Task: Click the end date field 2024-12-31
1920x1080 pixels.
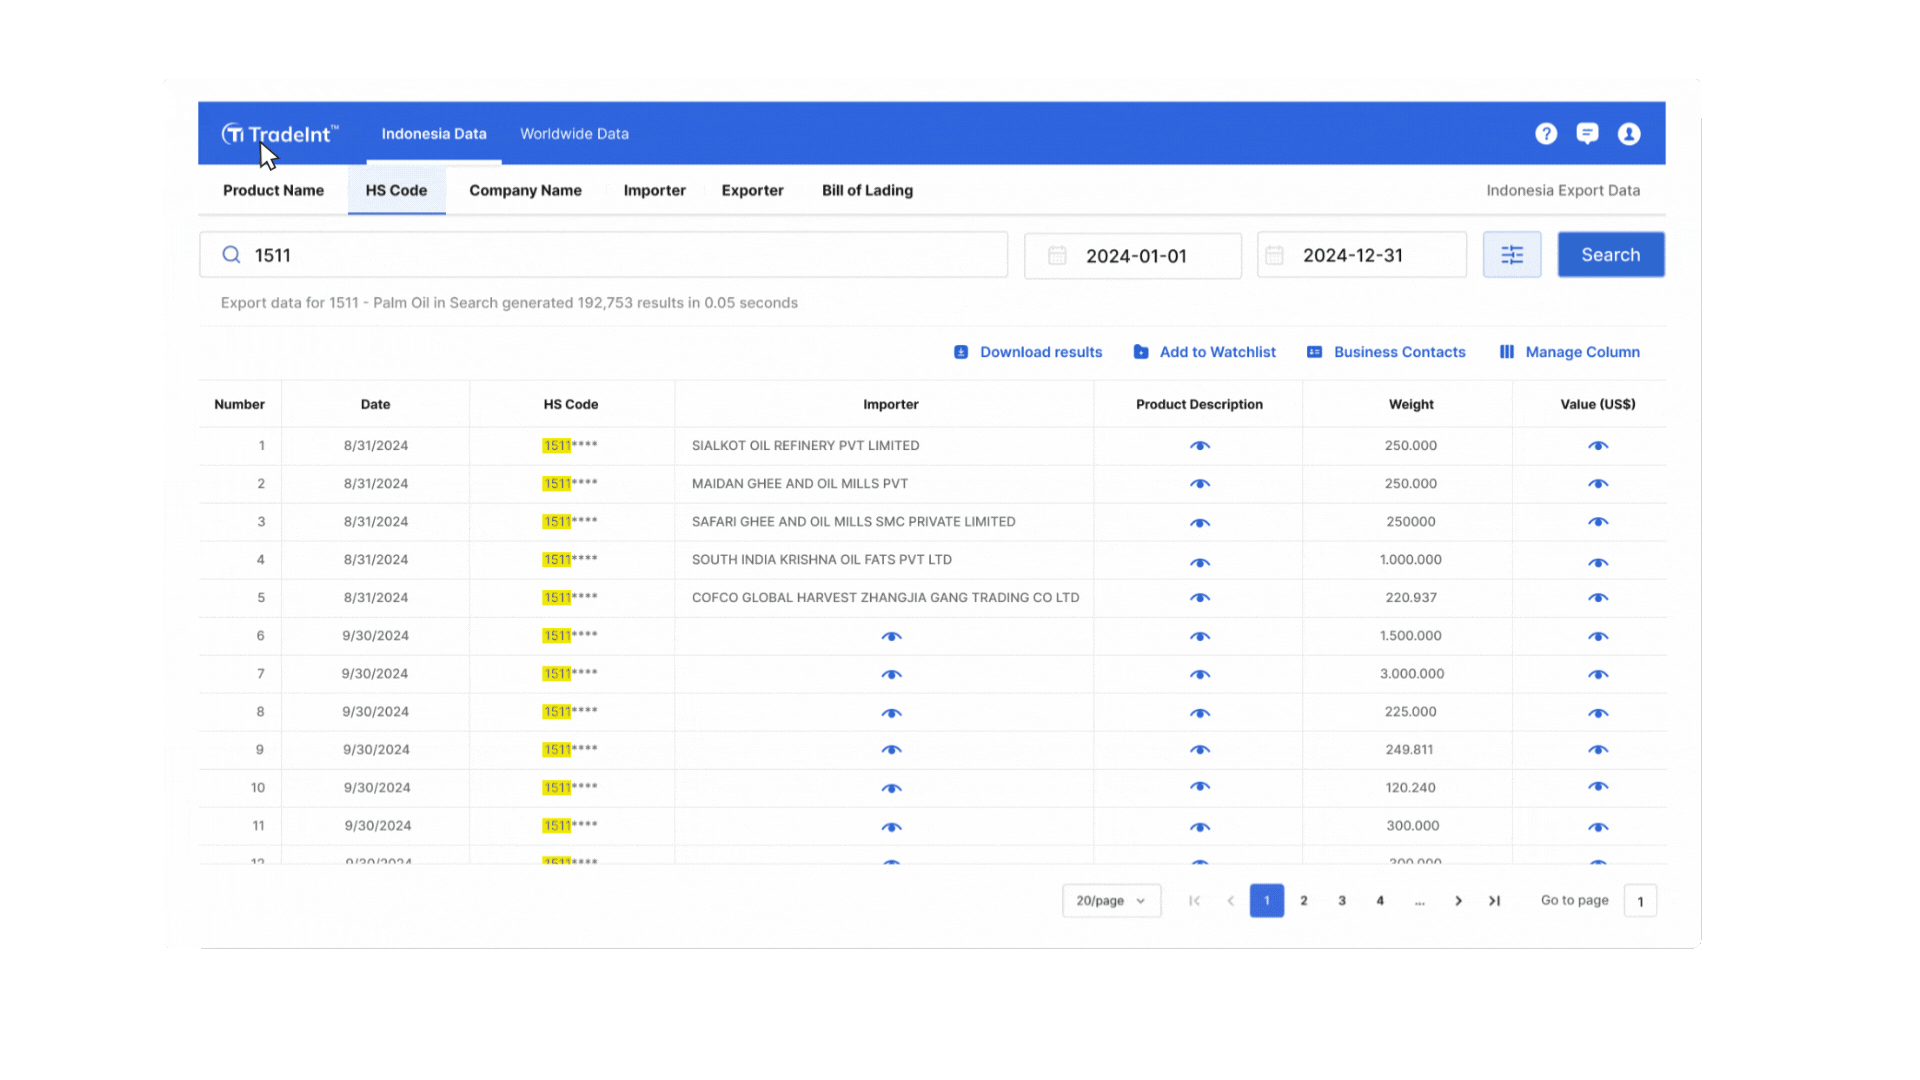Action: [1362, 255]
